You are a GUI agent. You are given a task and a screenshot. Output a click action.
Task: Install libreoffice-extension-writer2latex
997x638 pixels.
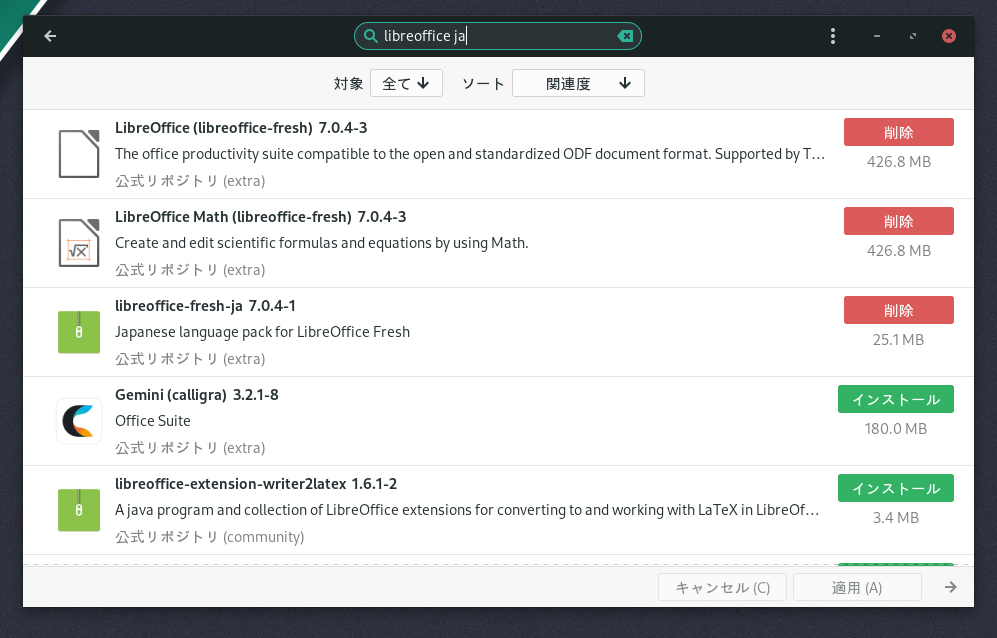896,489
